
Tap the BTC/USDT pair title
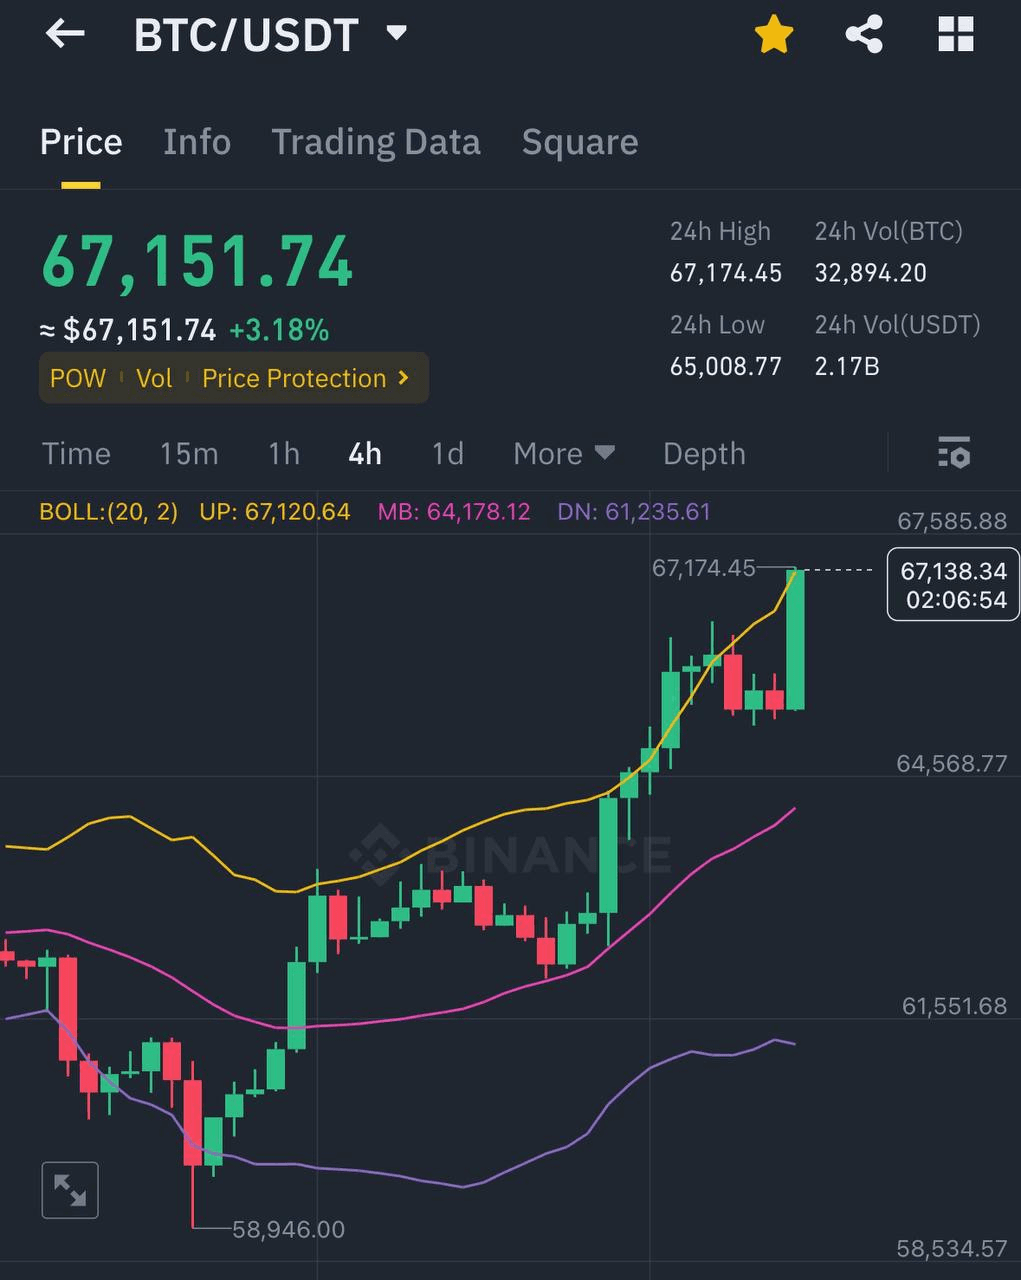246,35
